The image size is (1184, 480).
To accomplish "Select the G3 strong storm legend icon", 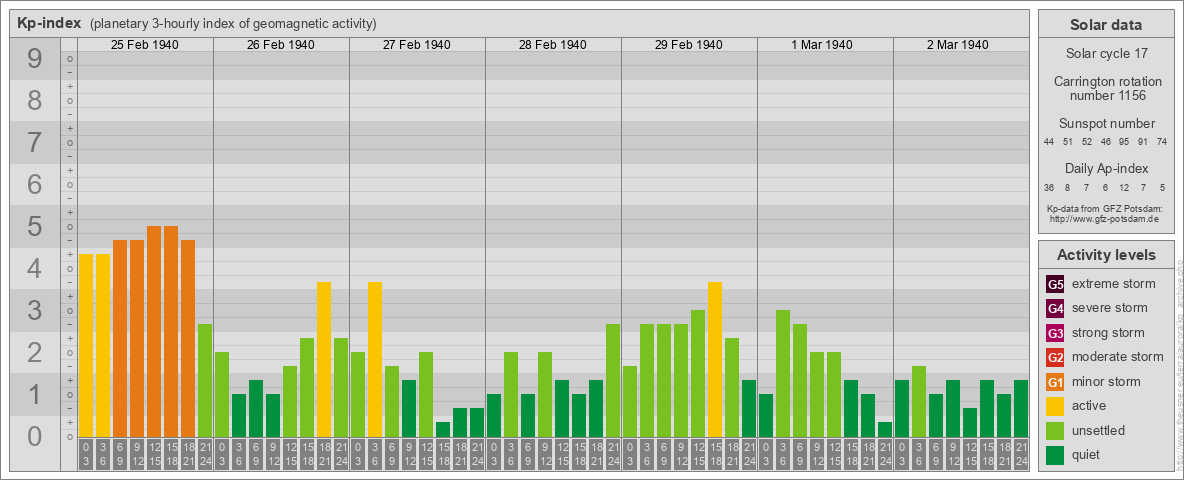I will (1055, 333).
